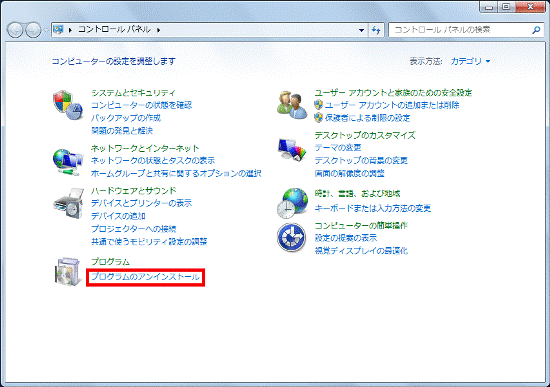
Task: Open the 時計、言語、および地域 heading link
Action: tap(357, 193)
